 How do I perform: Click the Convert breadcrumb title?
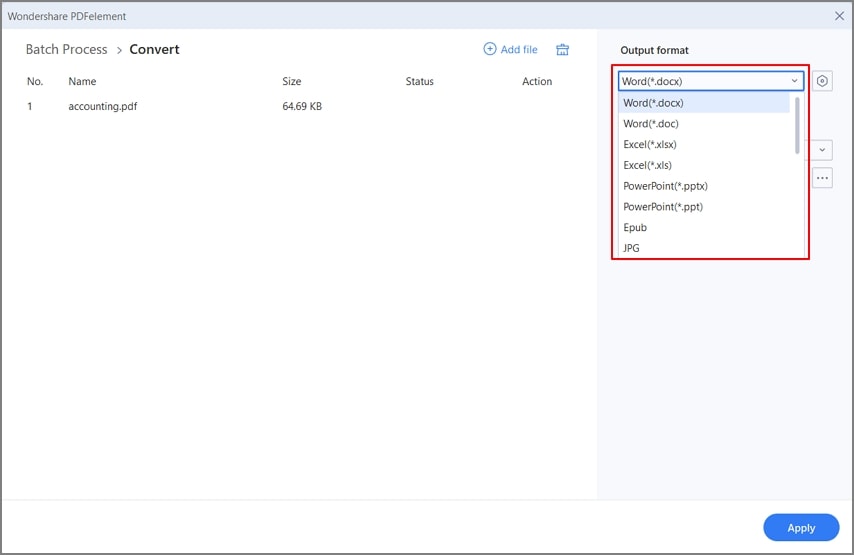pyautogui.click(x=154, y=50)
